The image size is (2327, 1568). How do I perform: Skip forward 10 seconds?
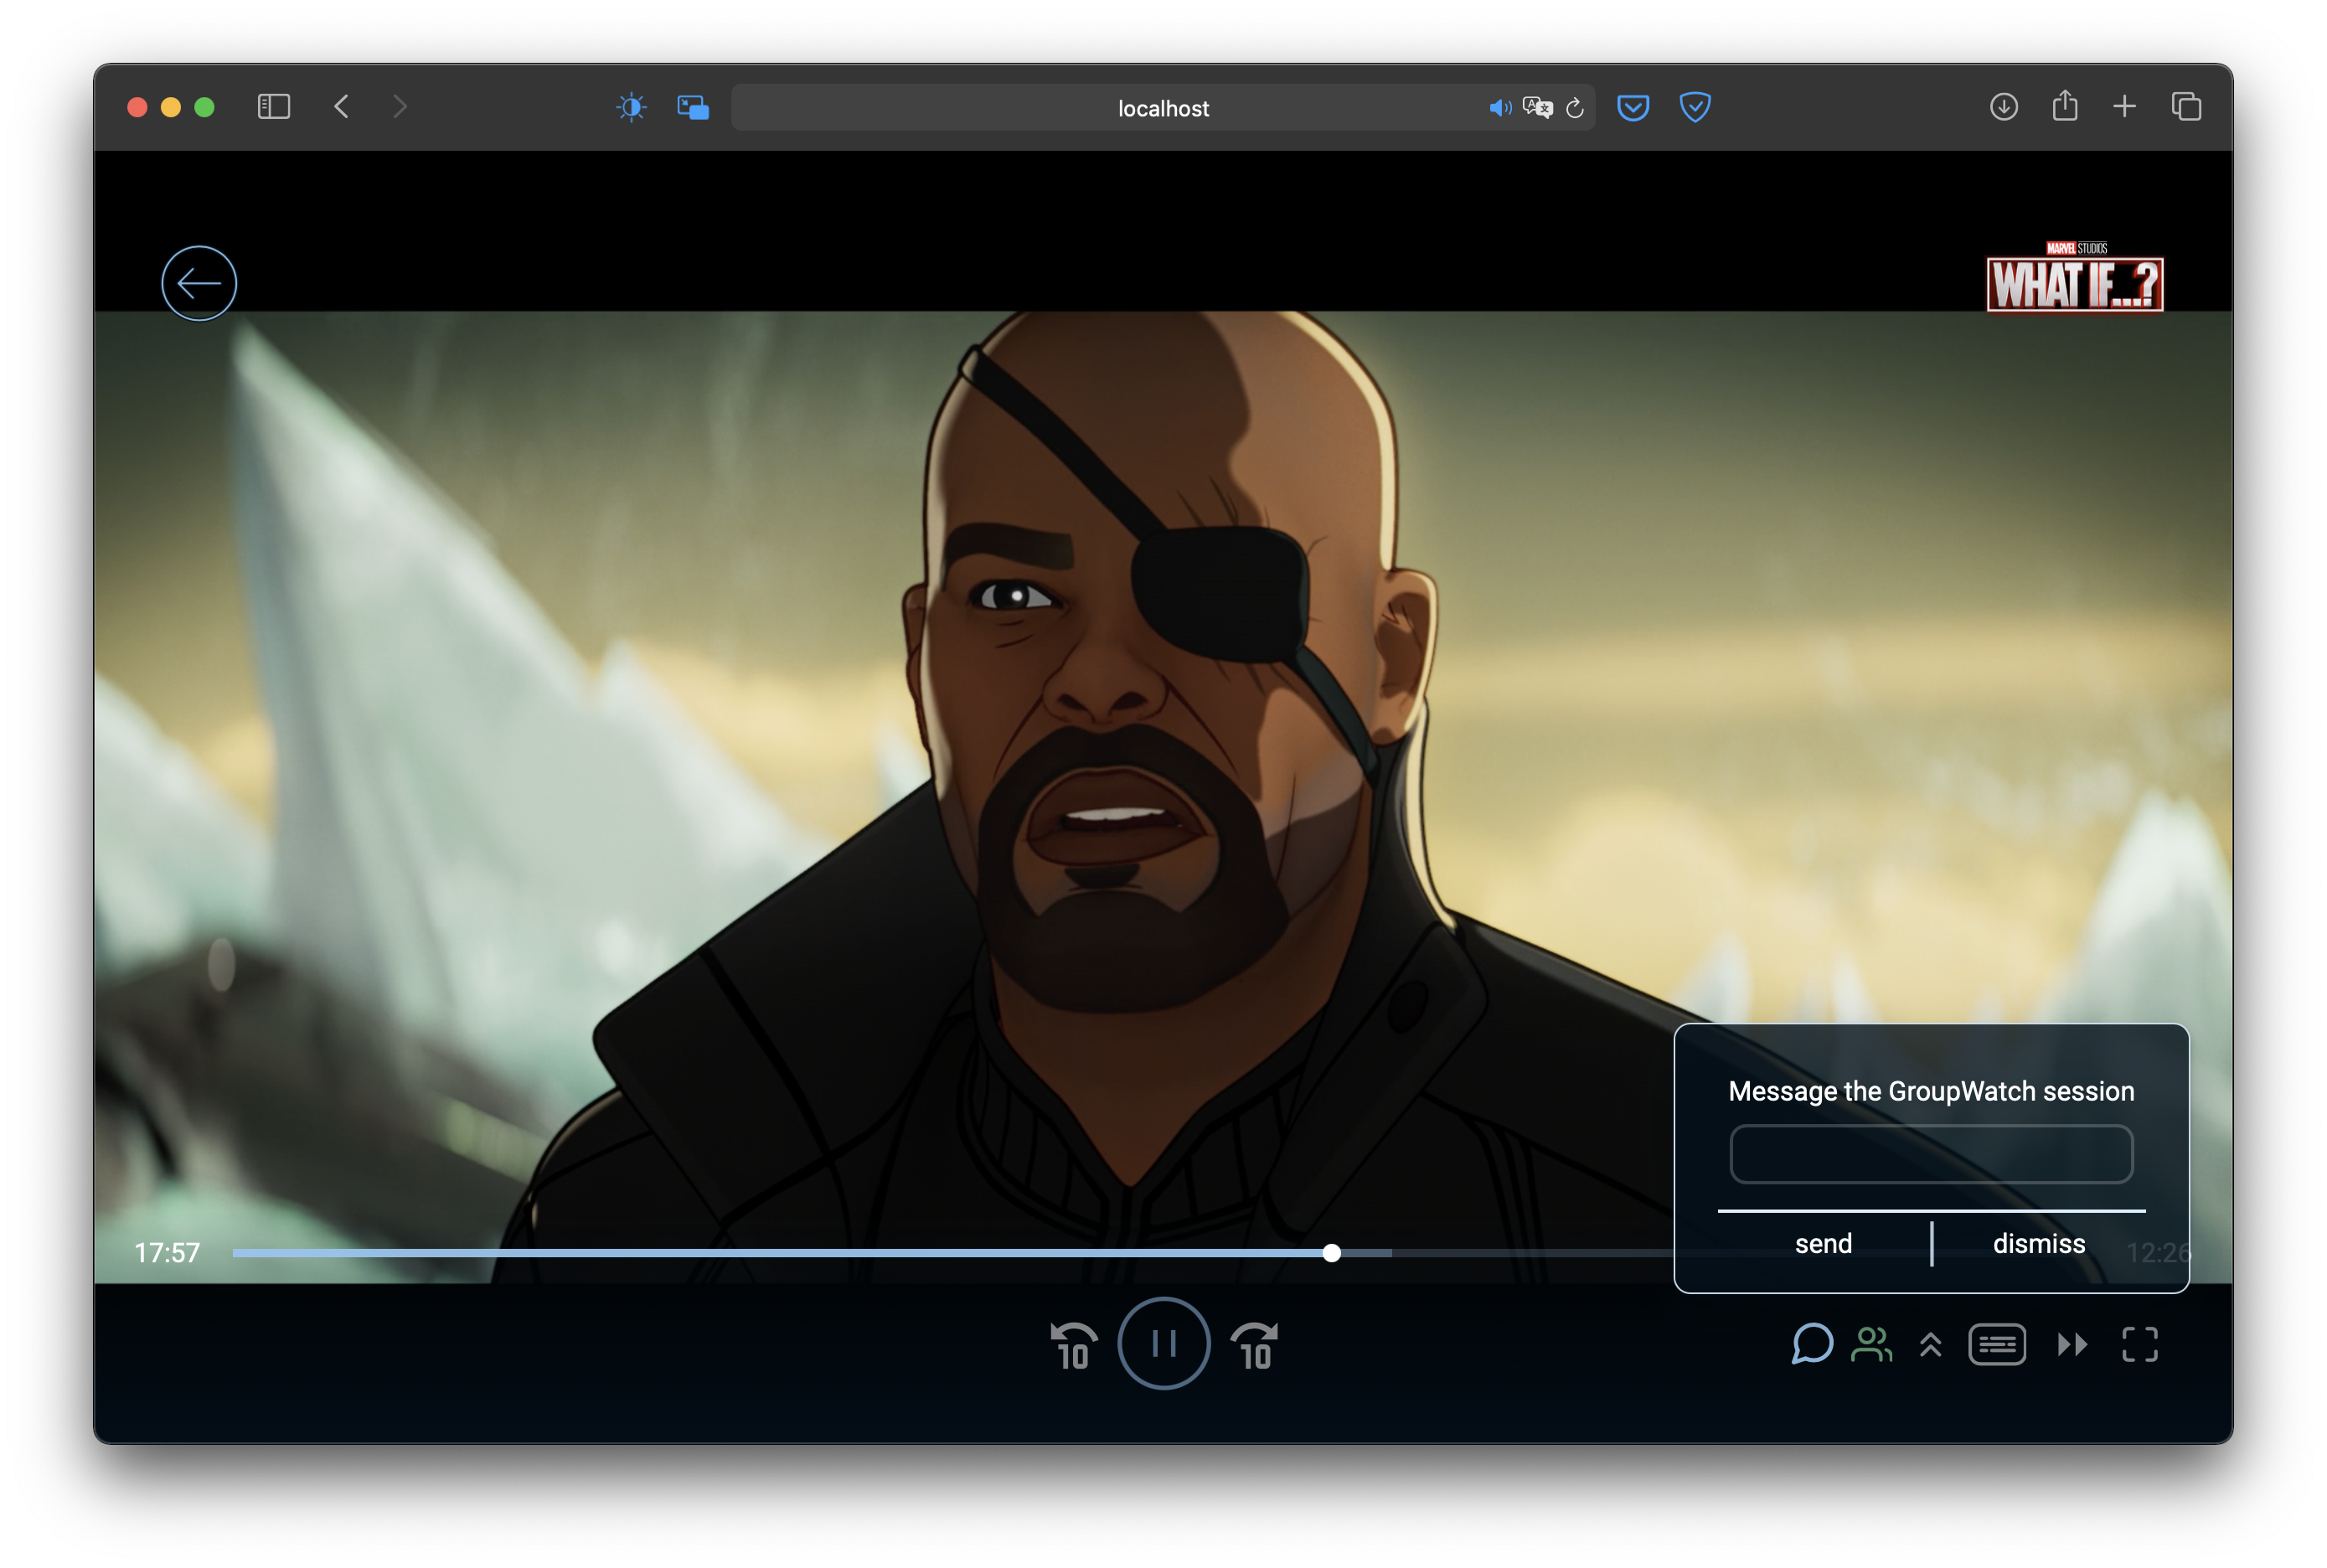(1255, 1346)
